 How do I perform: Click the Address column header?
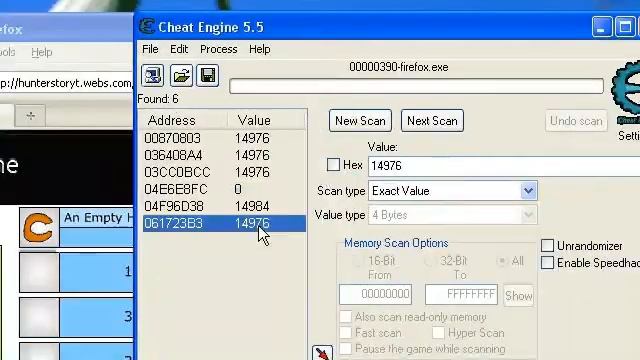click(x=184, y=120)
